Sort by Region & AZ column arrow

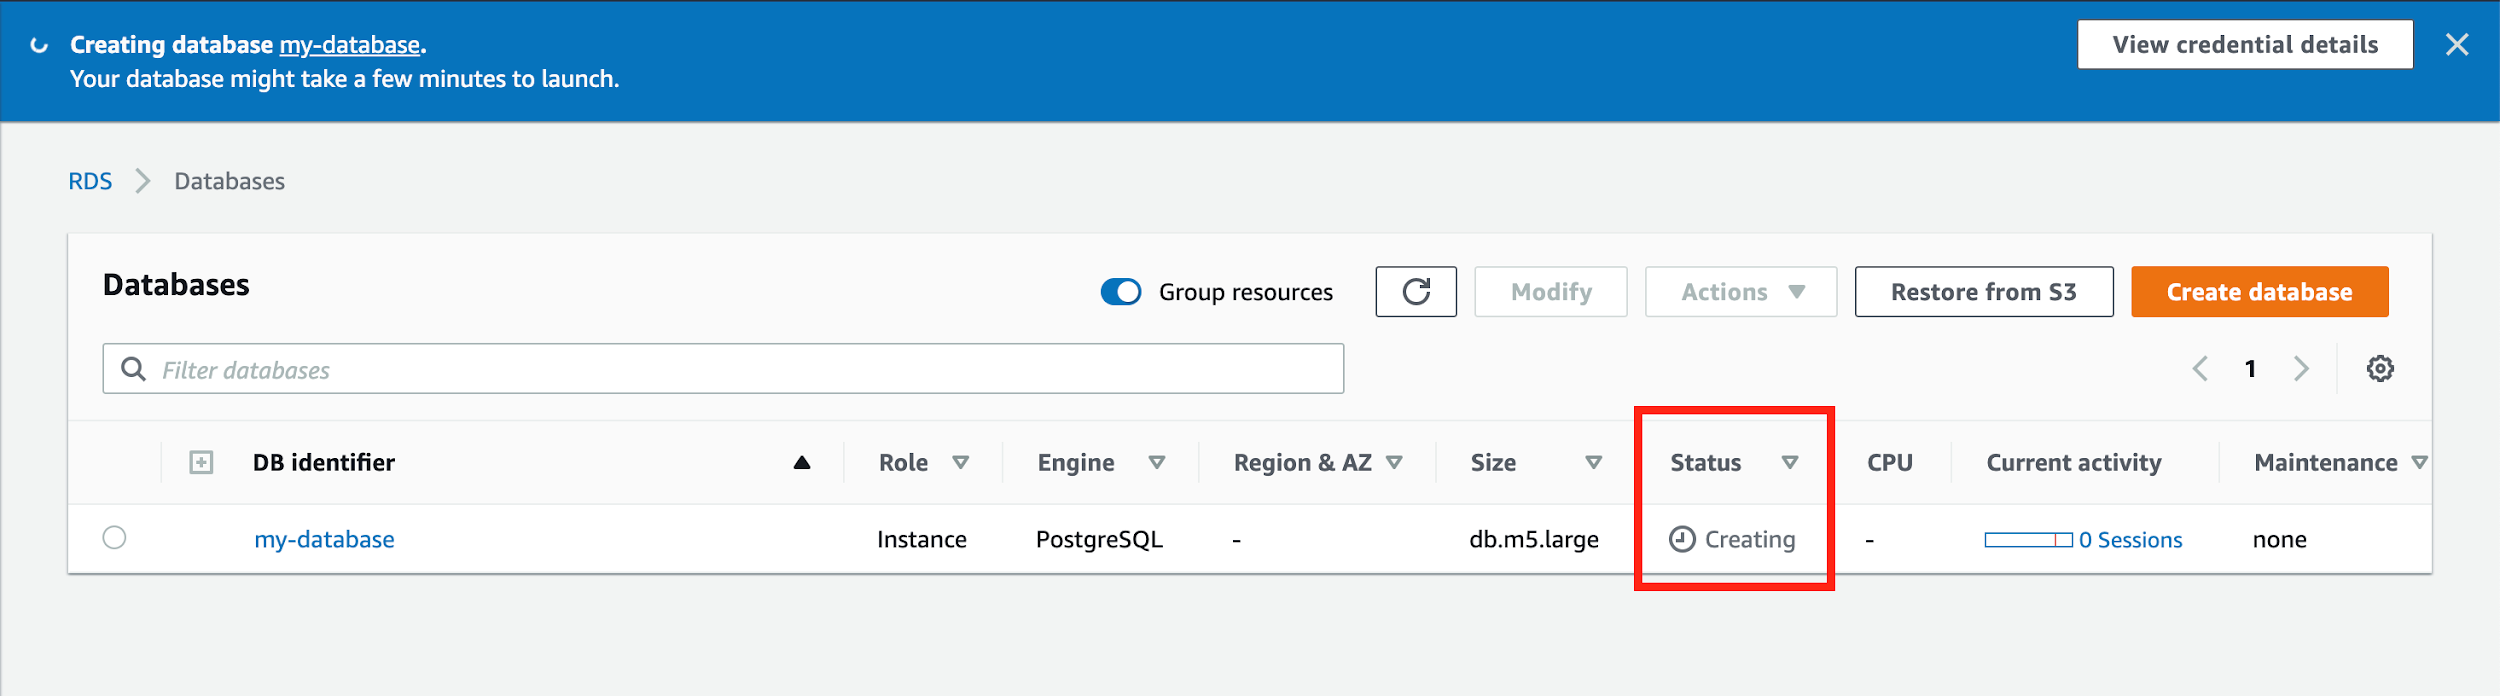[x=1394, y=462]
